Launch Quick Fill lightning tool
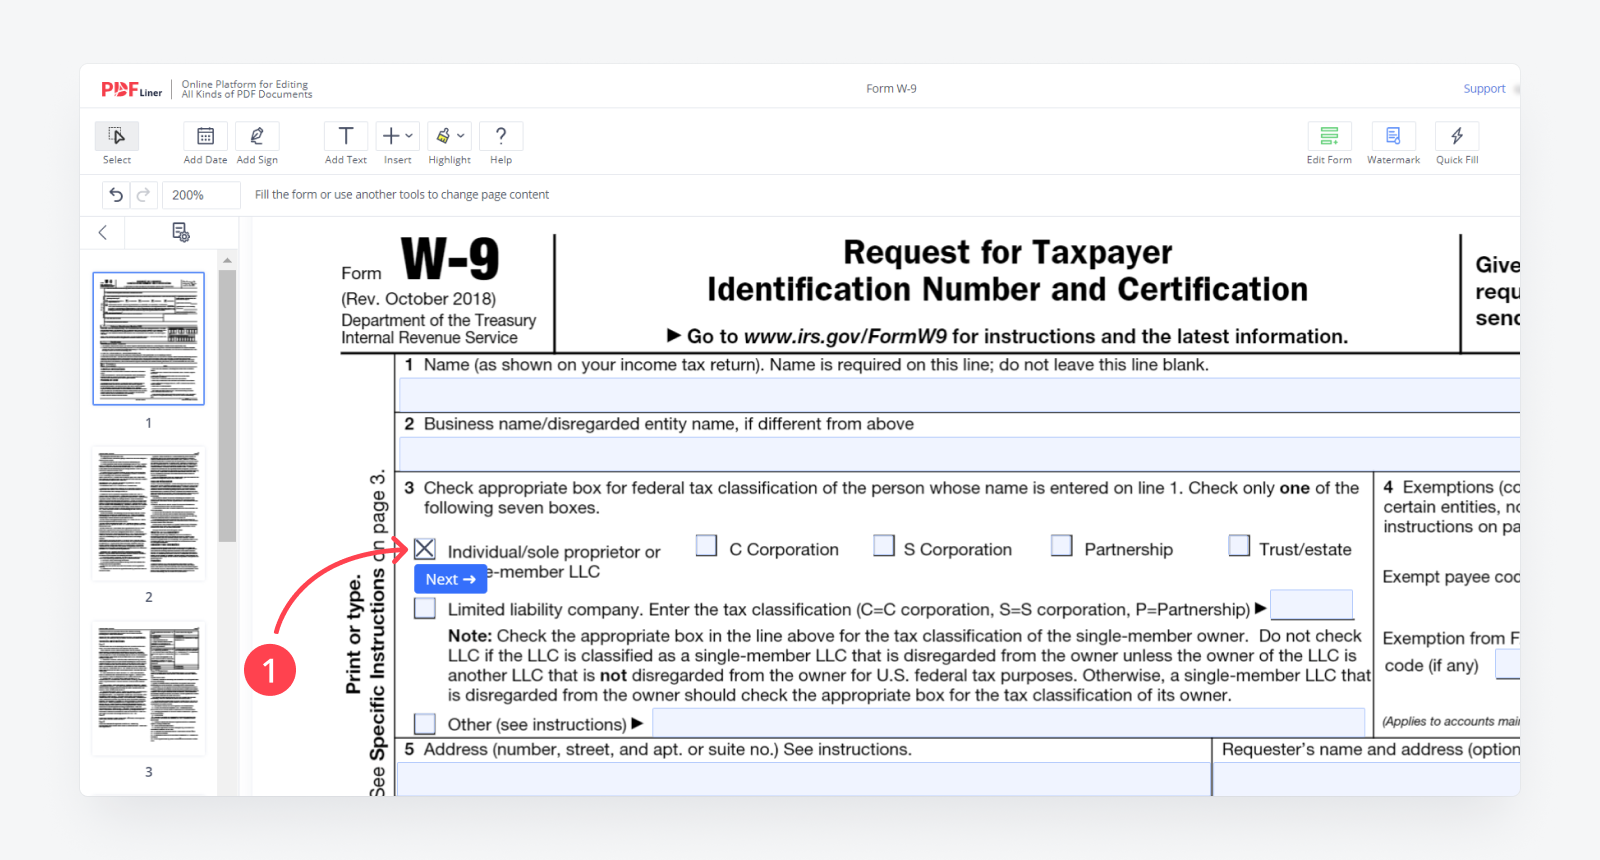1600x860 pixels. [1457, 136]
